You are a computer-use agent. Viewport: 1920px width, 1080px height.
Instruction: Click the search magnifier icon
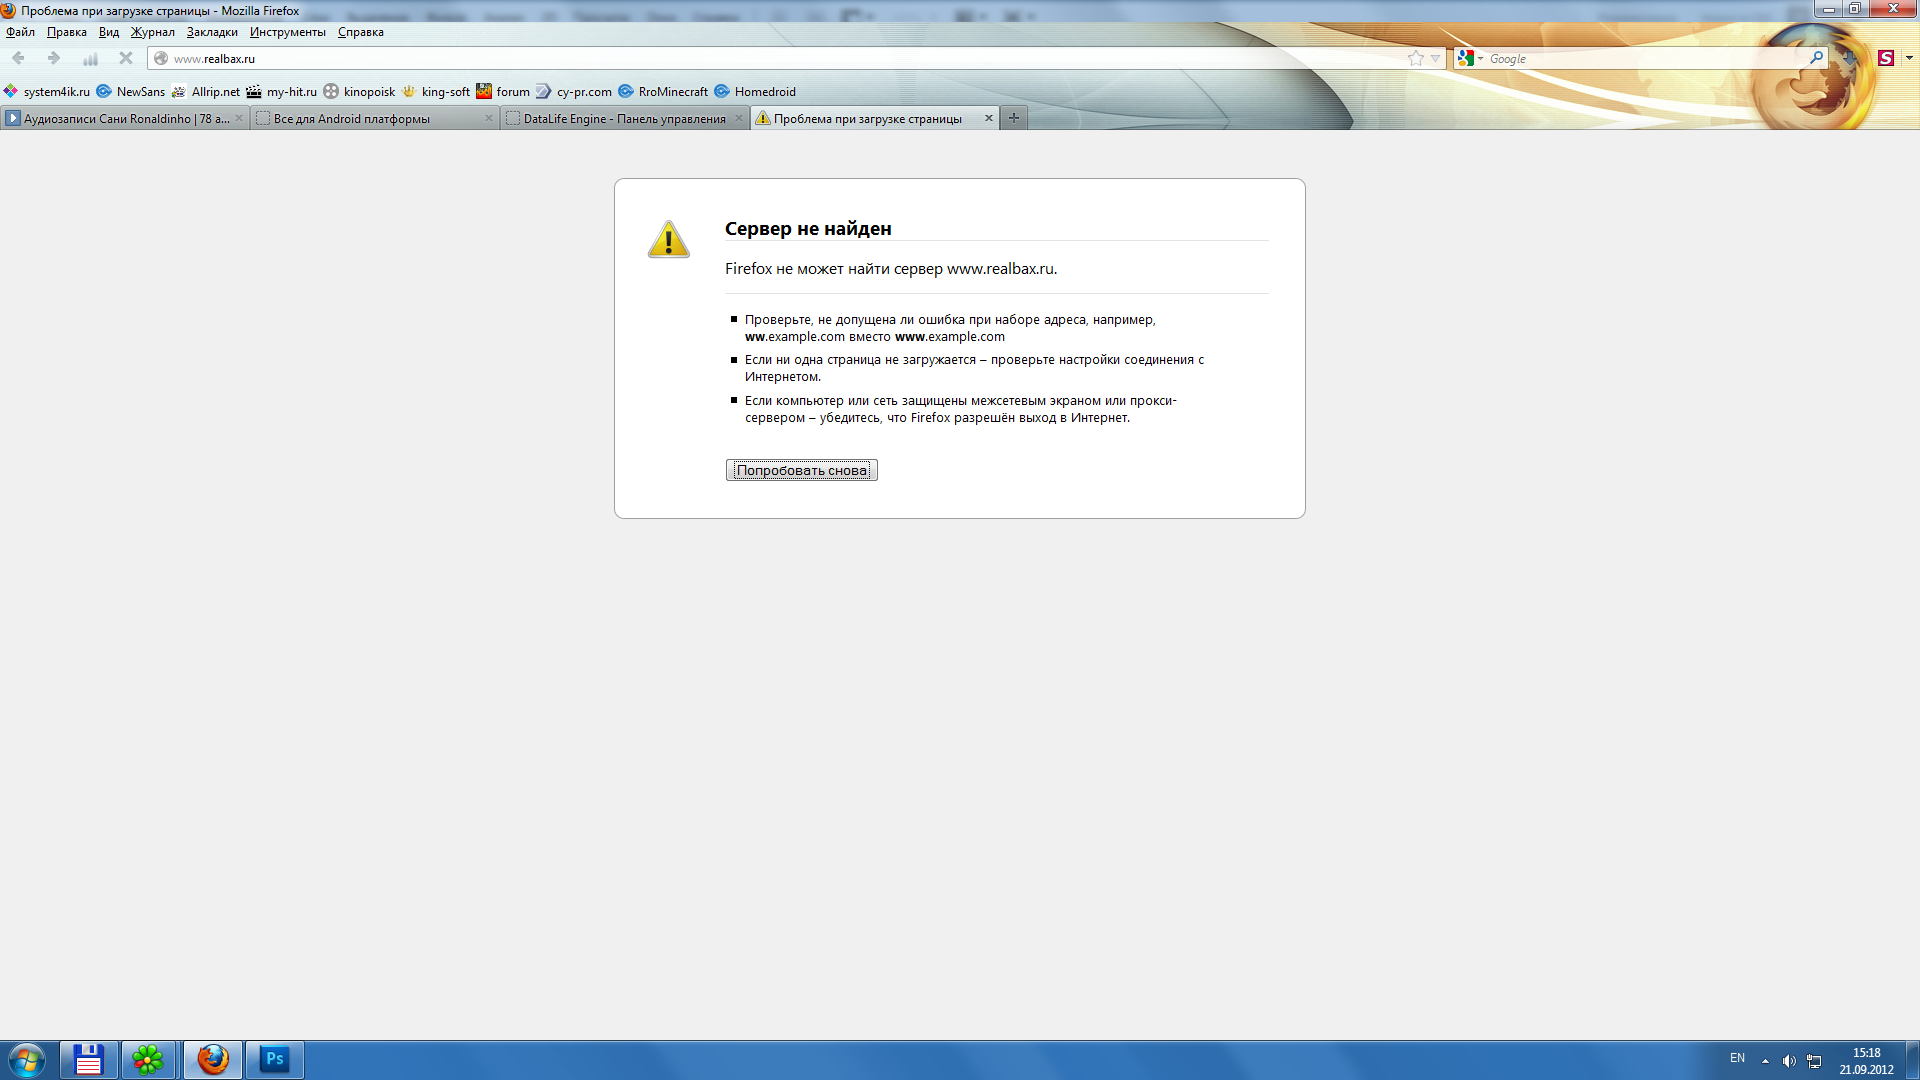1816,58
